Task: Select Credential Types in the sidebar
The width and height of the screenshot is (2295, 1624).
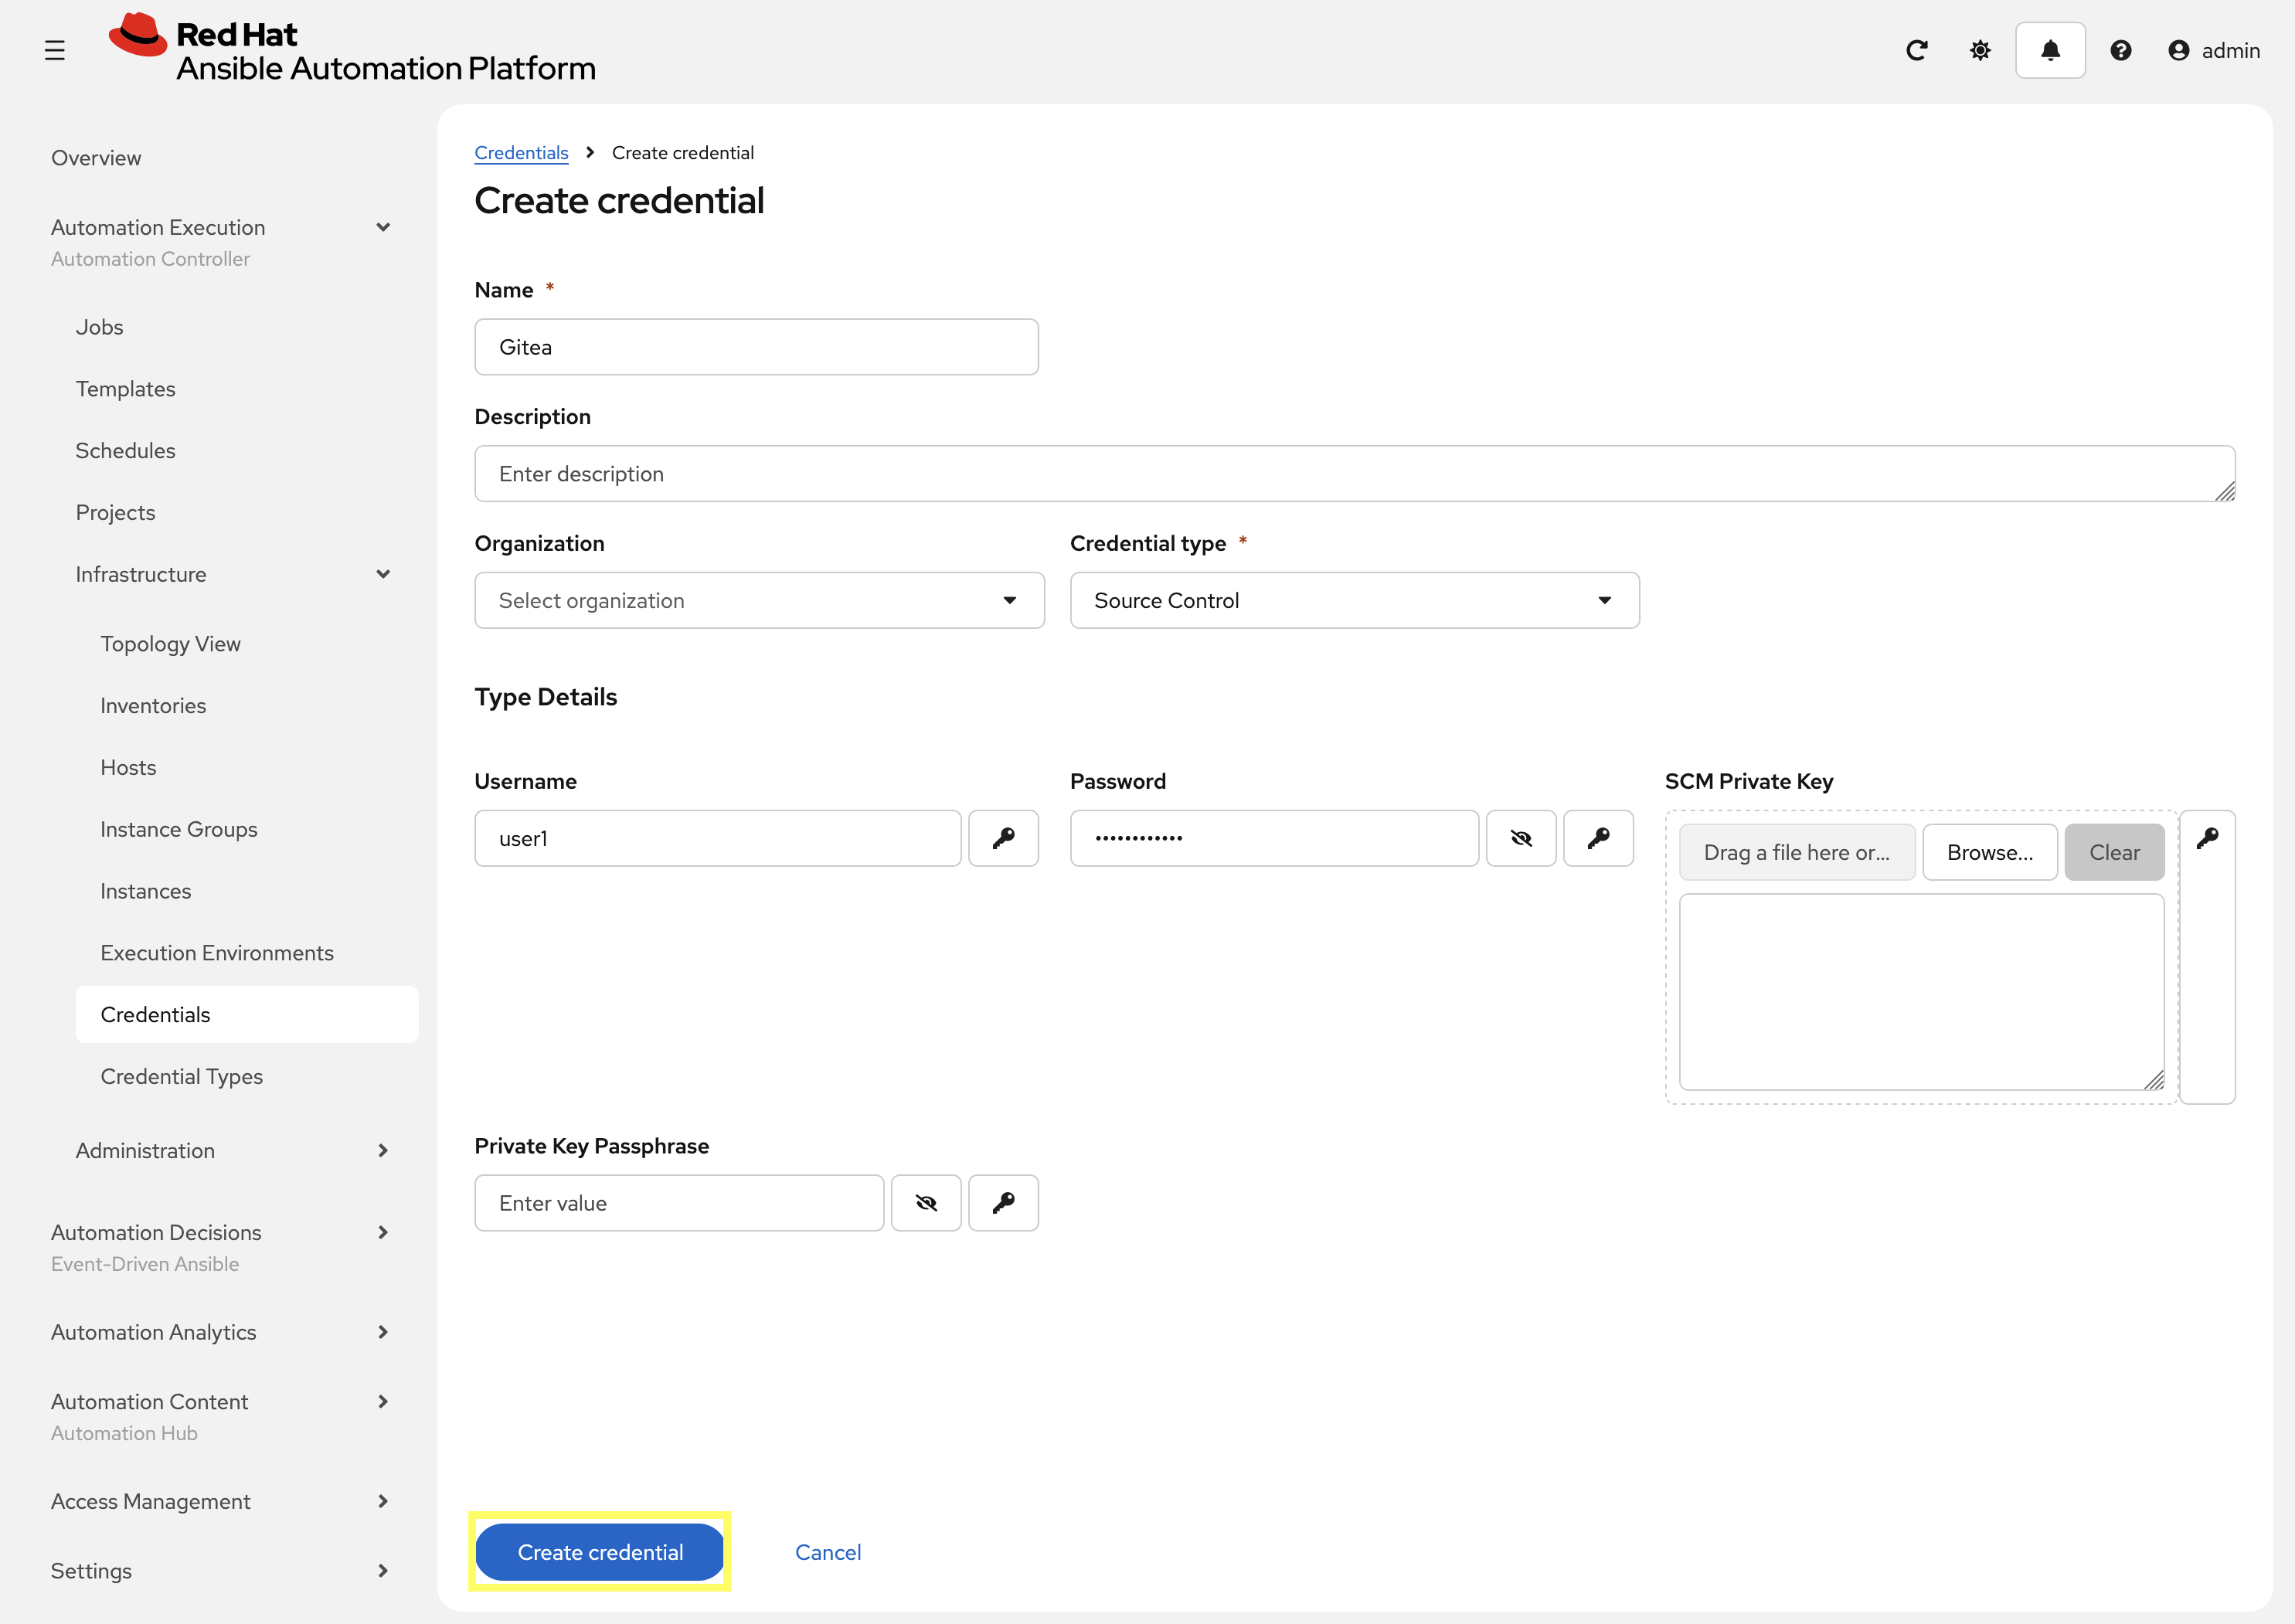Action: [181, 1076]
